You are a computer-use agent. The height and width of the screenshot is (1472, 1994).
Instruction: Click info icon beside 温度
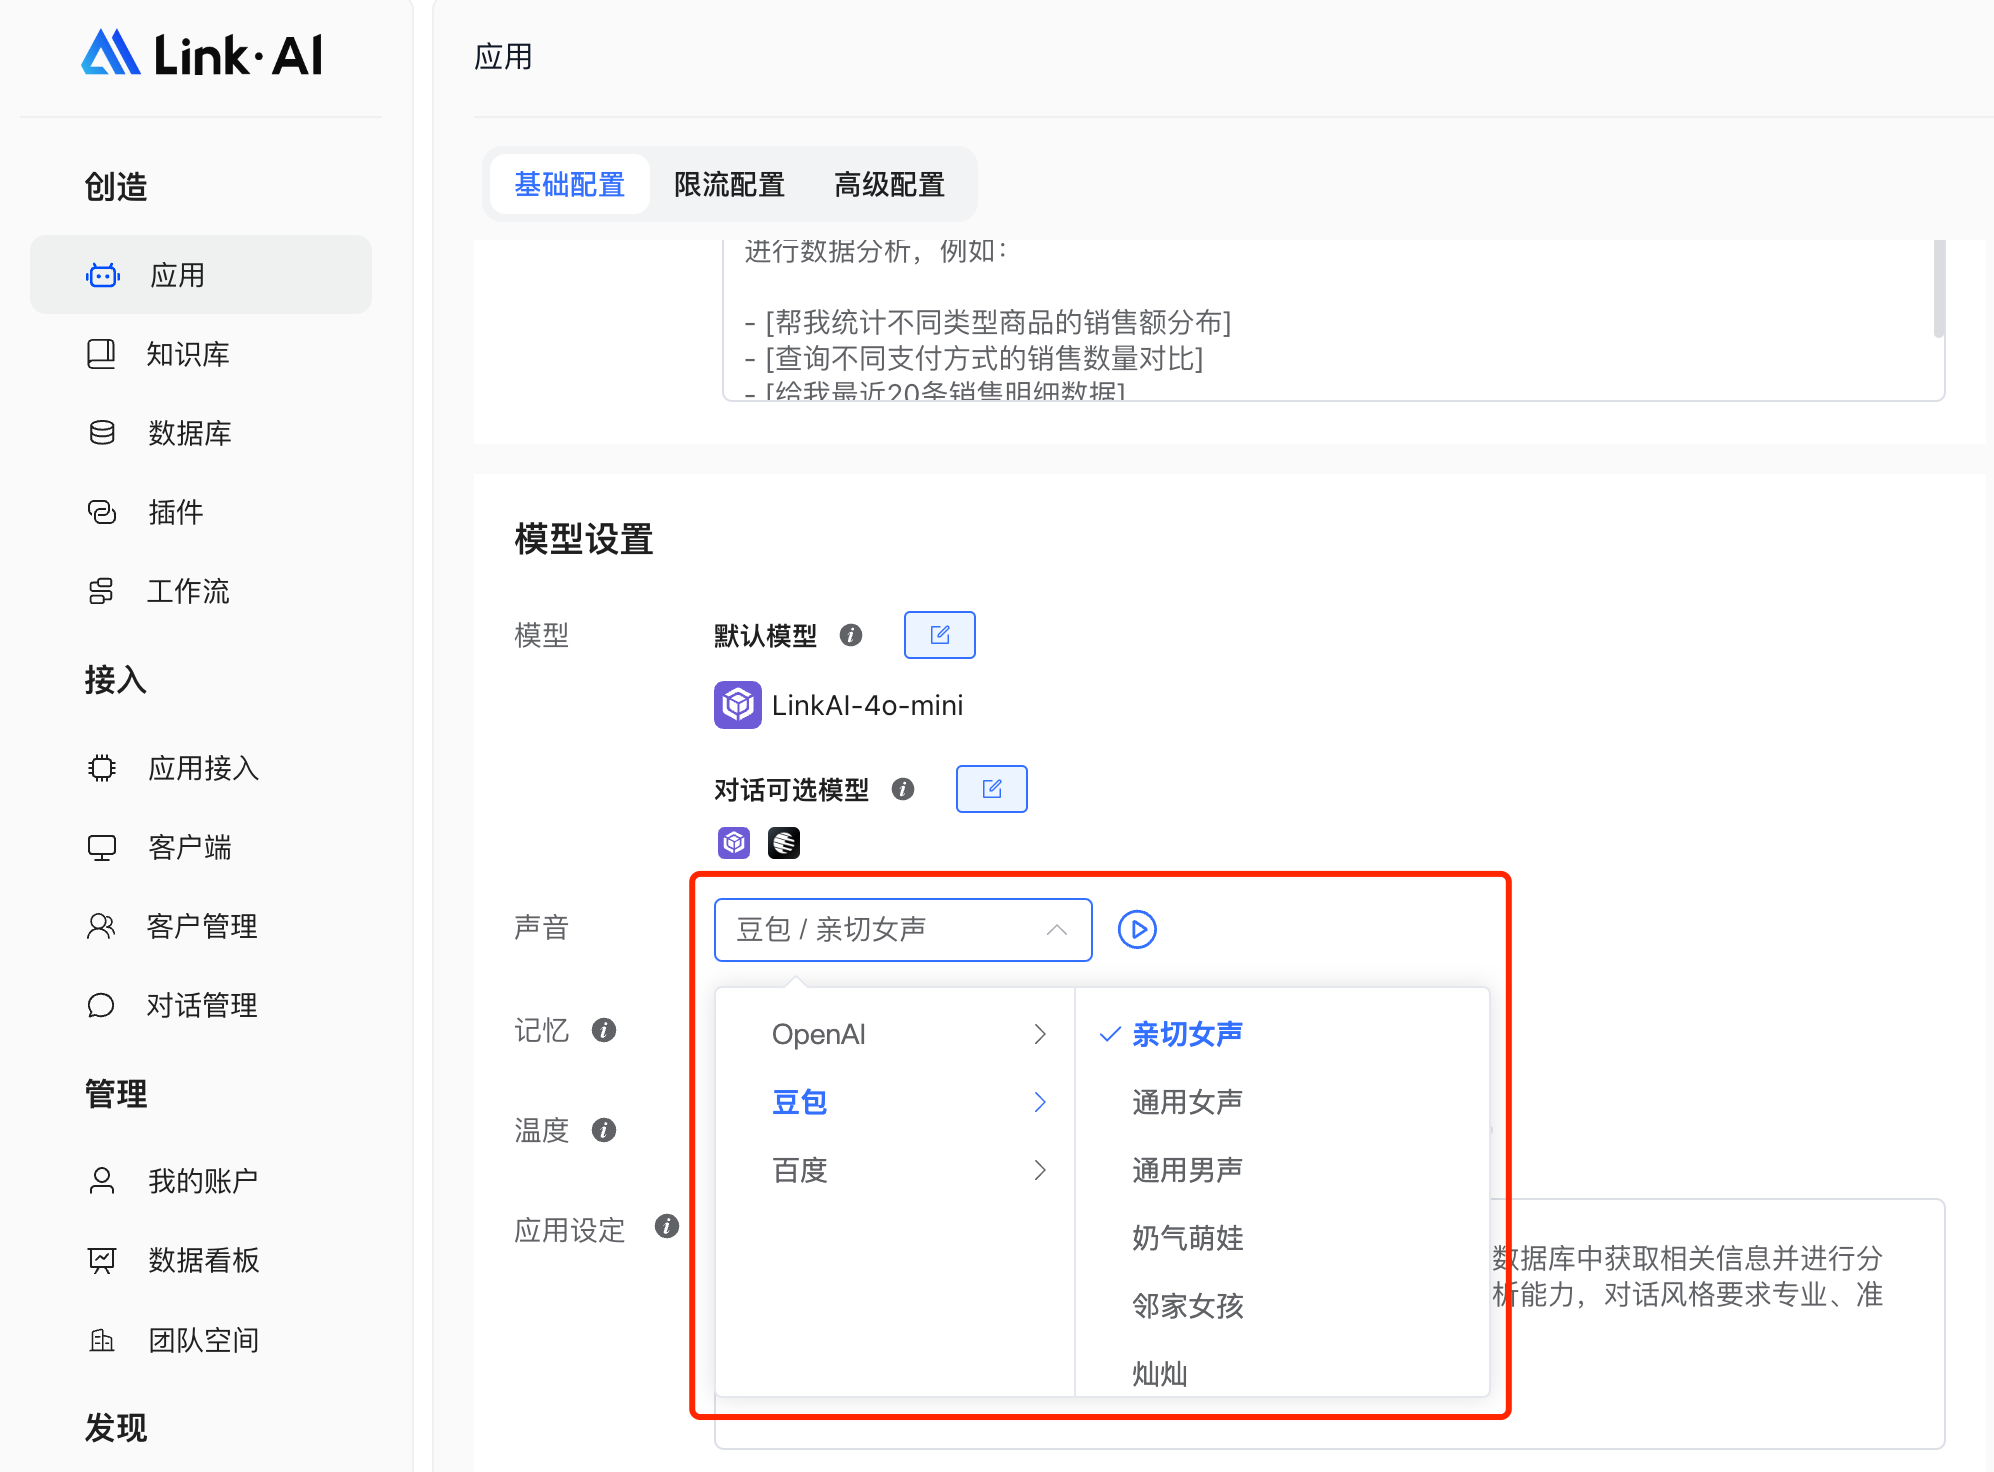click(604, 1130)
